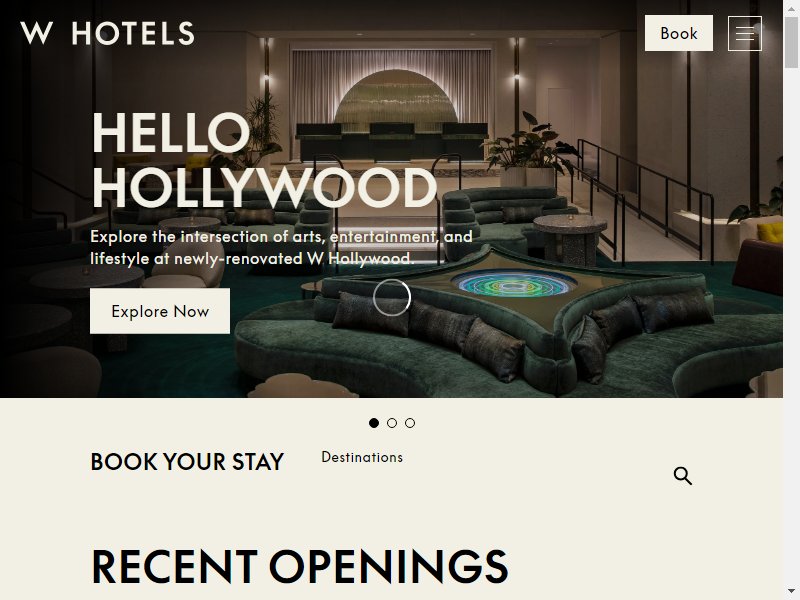This screenshot has width=800, height=600.
Task: Click the Book button in header
Action: tap(679, 33)
